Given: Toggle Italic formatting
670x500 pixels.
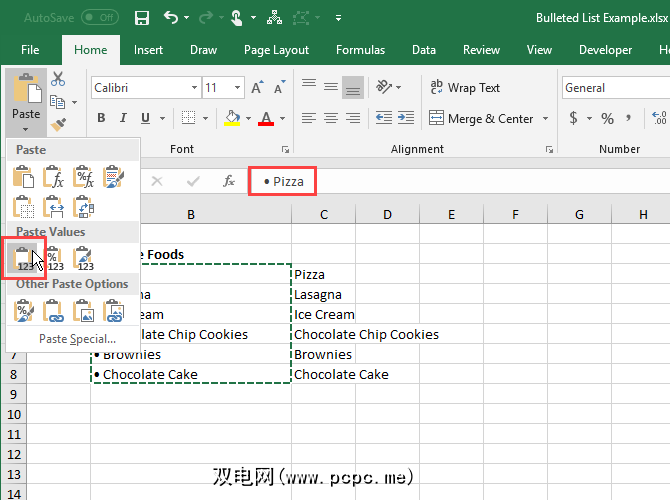Looking at the screenshot, I should pos(123,118).
